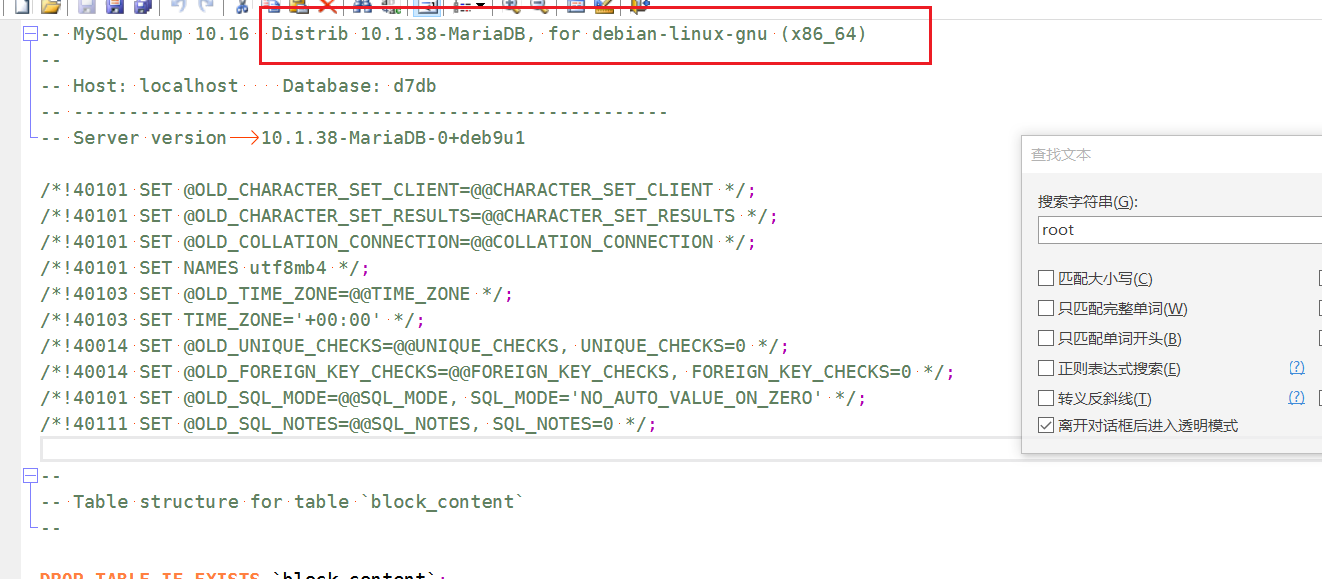The width and height of the screenshot is (1322, 579).
Task: Click the Database: d7db text
Action: 359,86
